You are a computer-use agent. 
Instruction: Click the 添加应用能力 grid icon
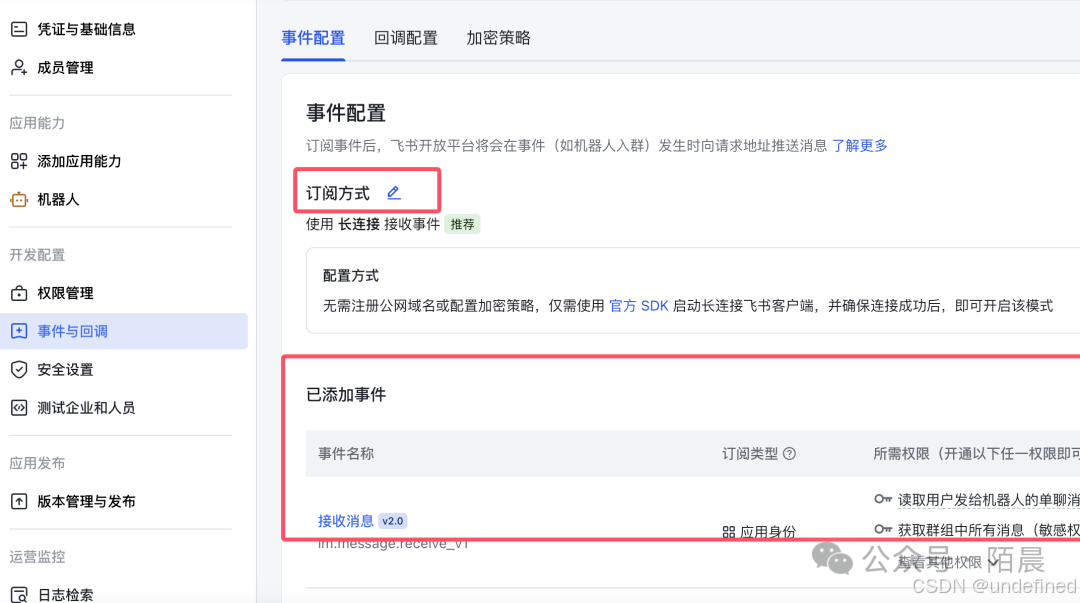(x=18, y=160)
